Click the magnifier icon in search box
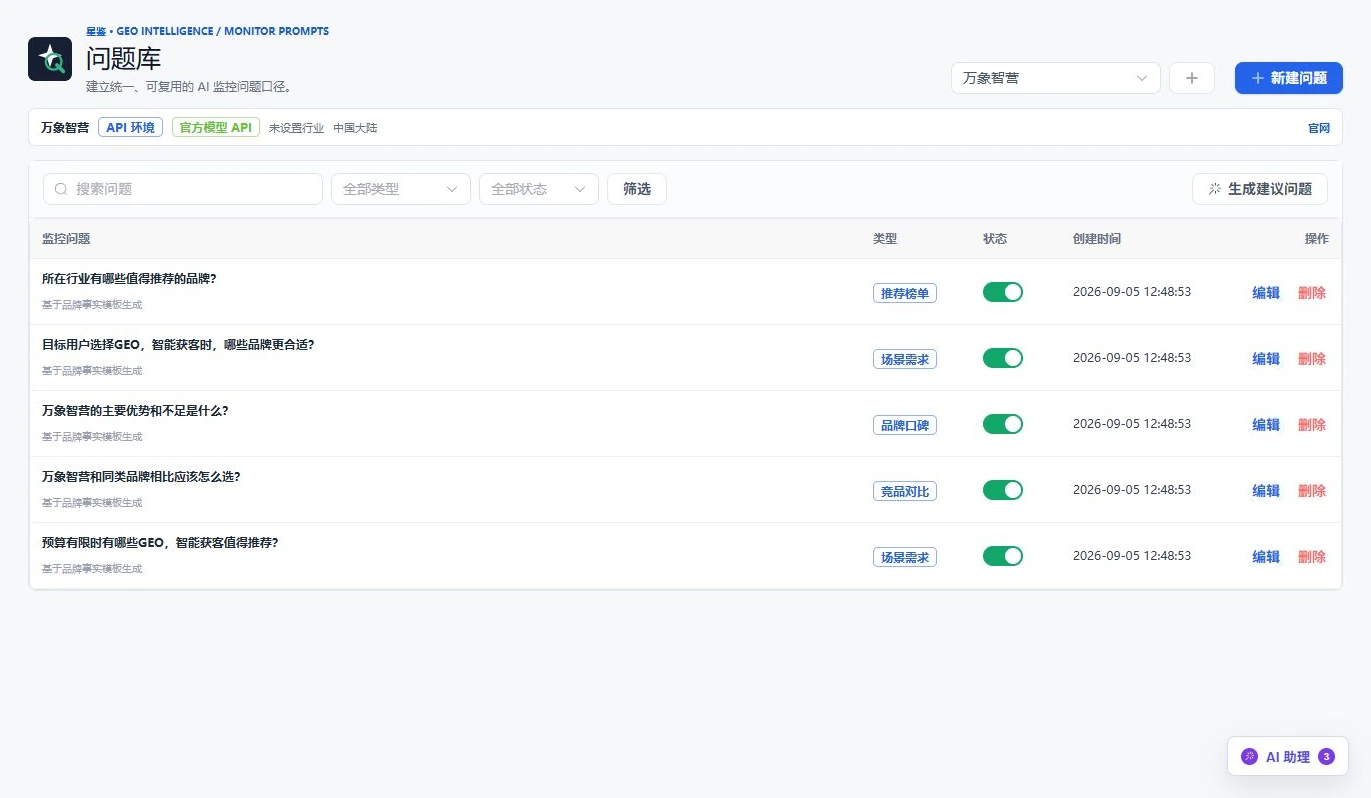1371x798 pixels. pos(61,189)
